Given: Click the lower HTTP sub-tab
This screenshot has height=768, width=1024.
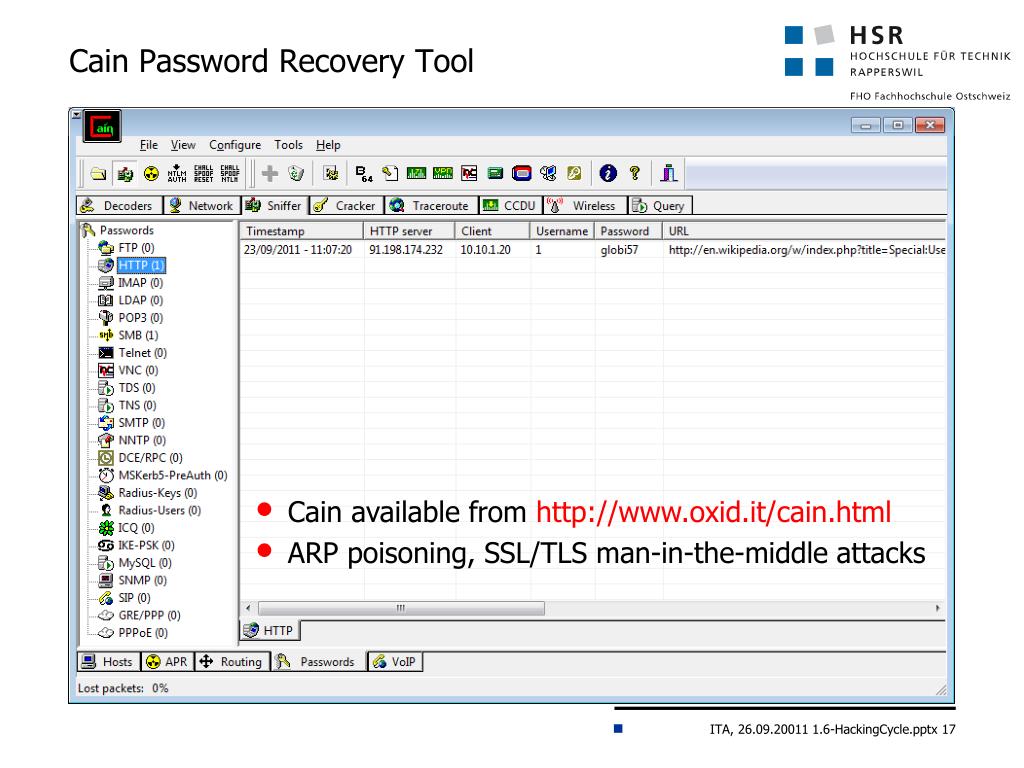Looking at the screenshot, I should pyautogui.click(x=270, y=630).
